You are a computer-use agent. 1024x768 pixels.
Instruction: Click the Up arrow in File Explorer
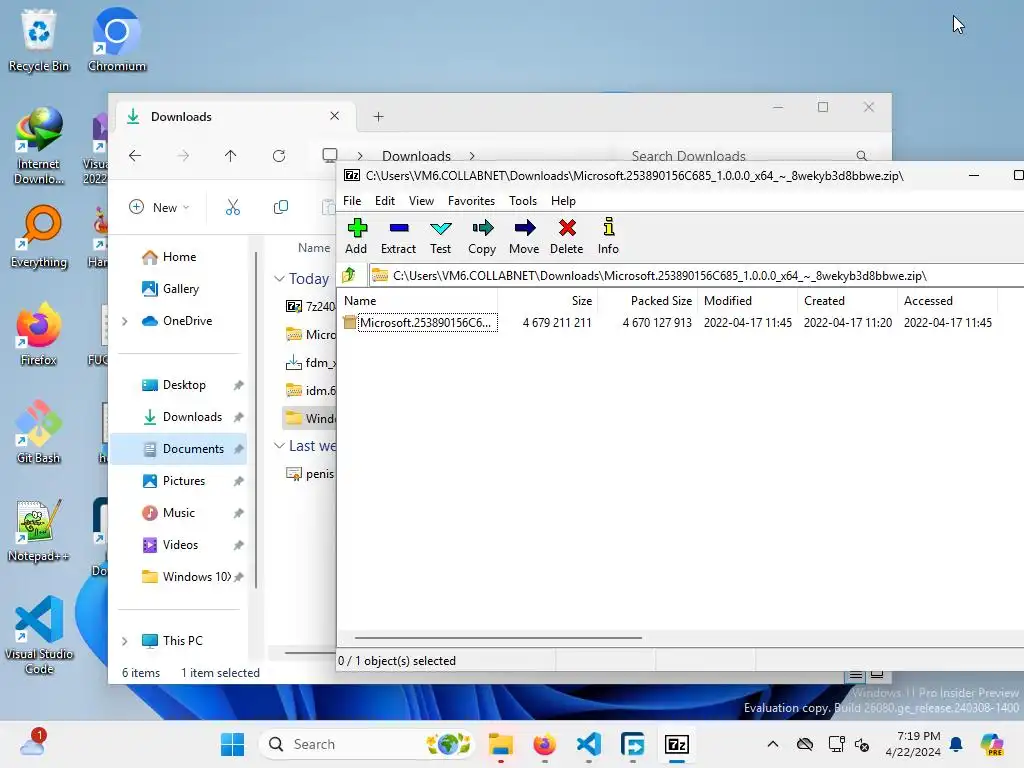pos(231,155)
